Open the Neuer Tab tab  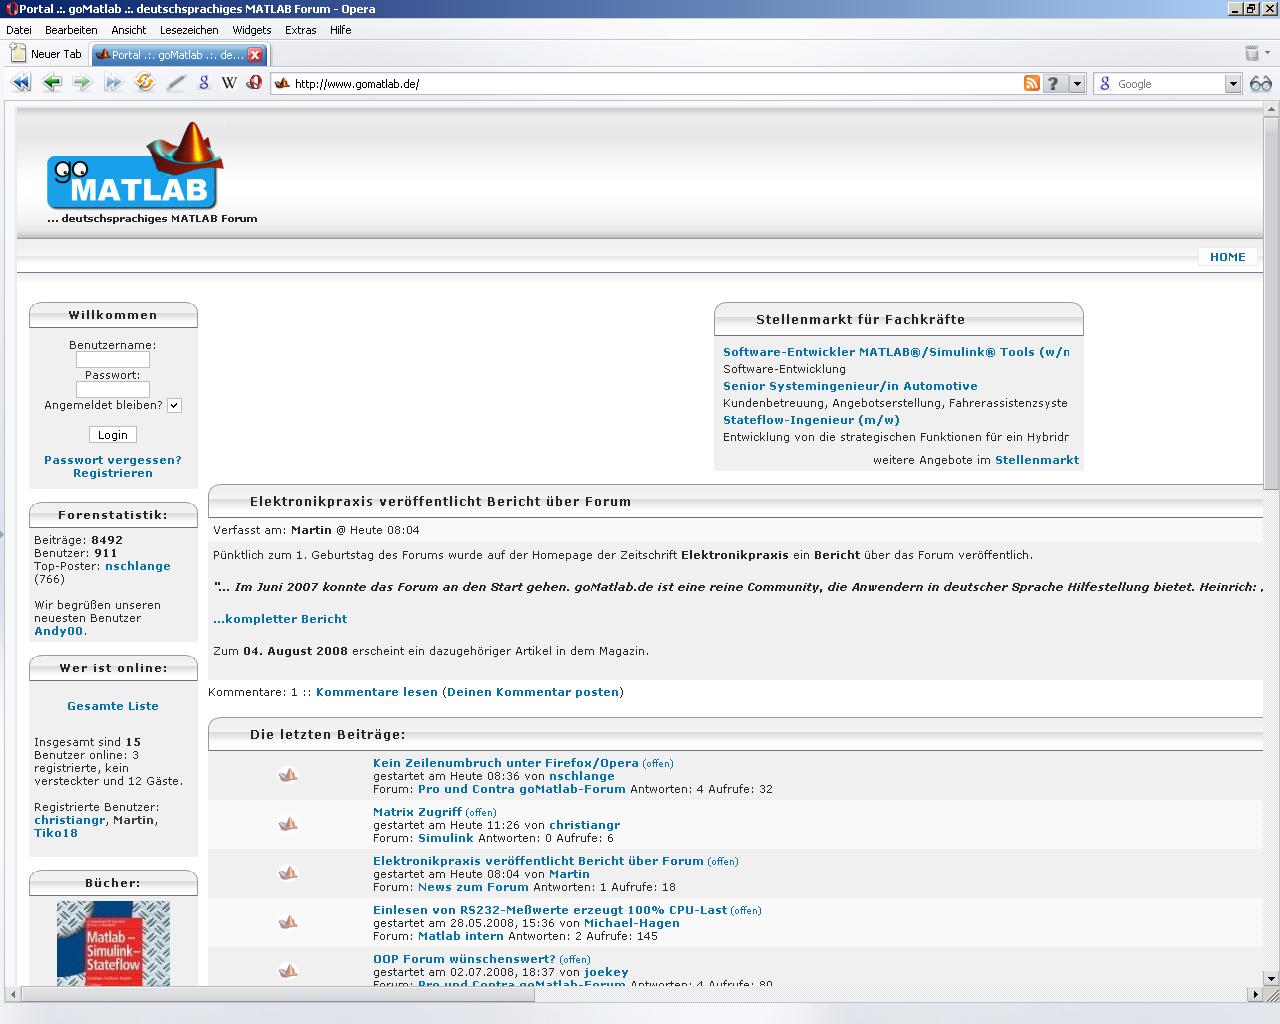(46, 54)
